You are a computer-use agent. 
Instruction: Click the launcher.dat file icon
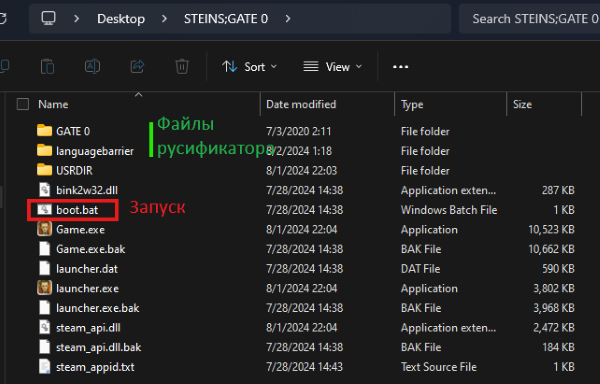[x=44, y=268]
